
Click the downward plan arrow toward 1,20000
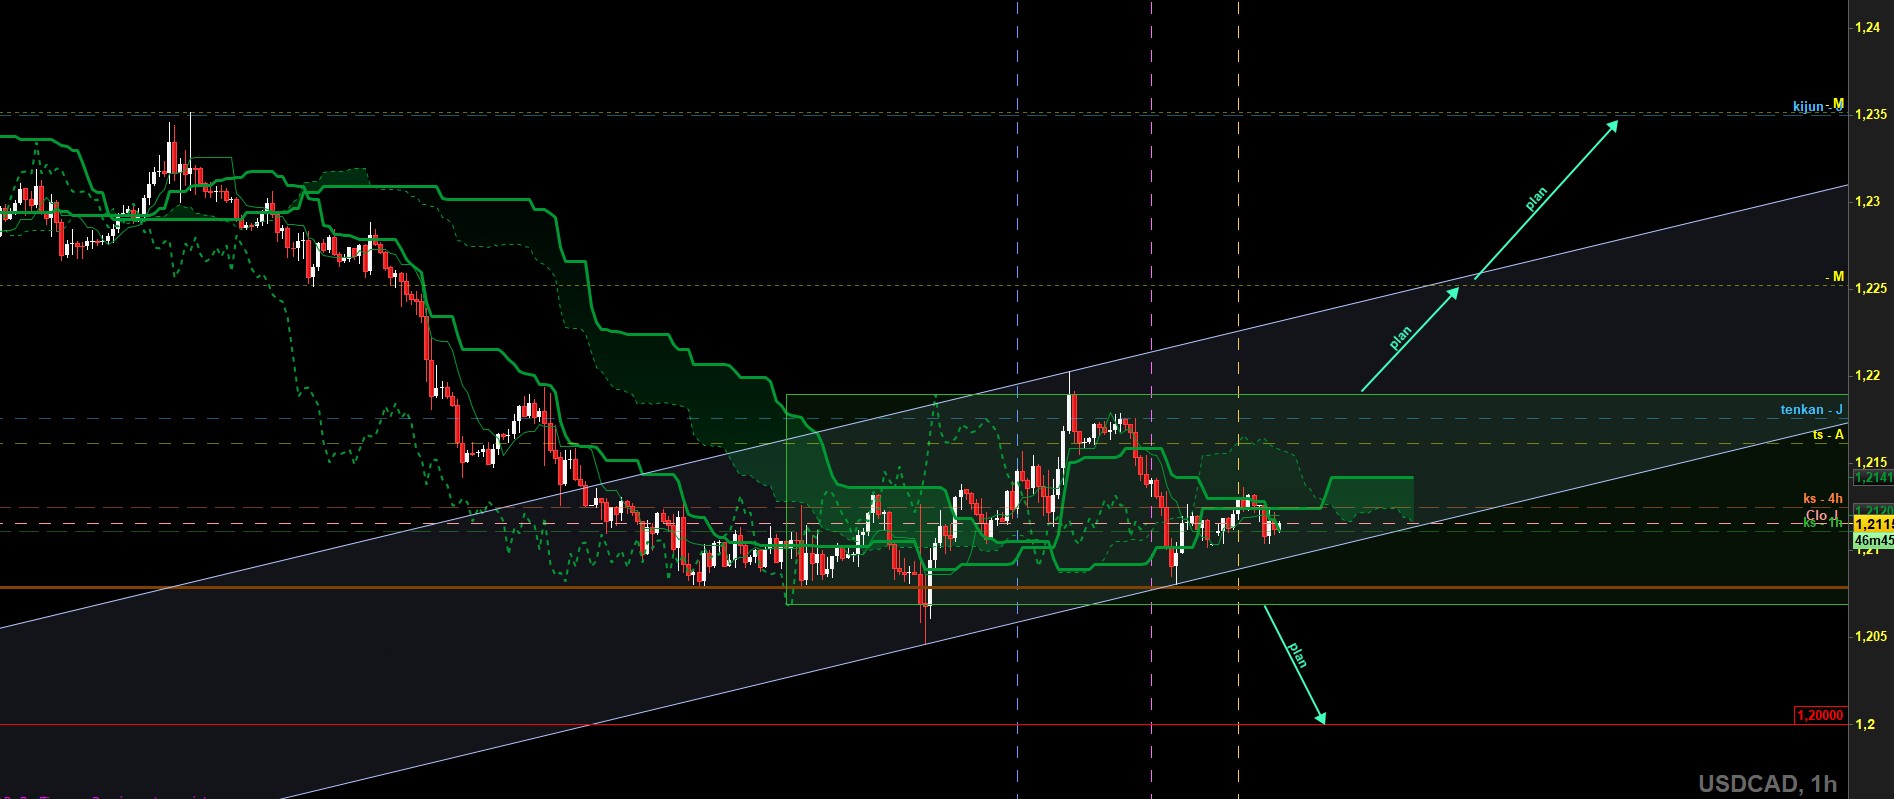pos(1294,663)
